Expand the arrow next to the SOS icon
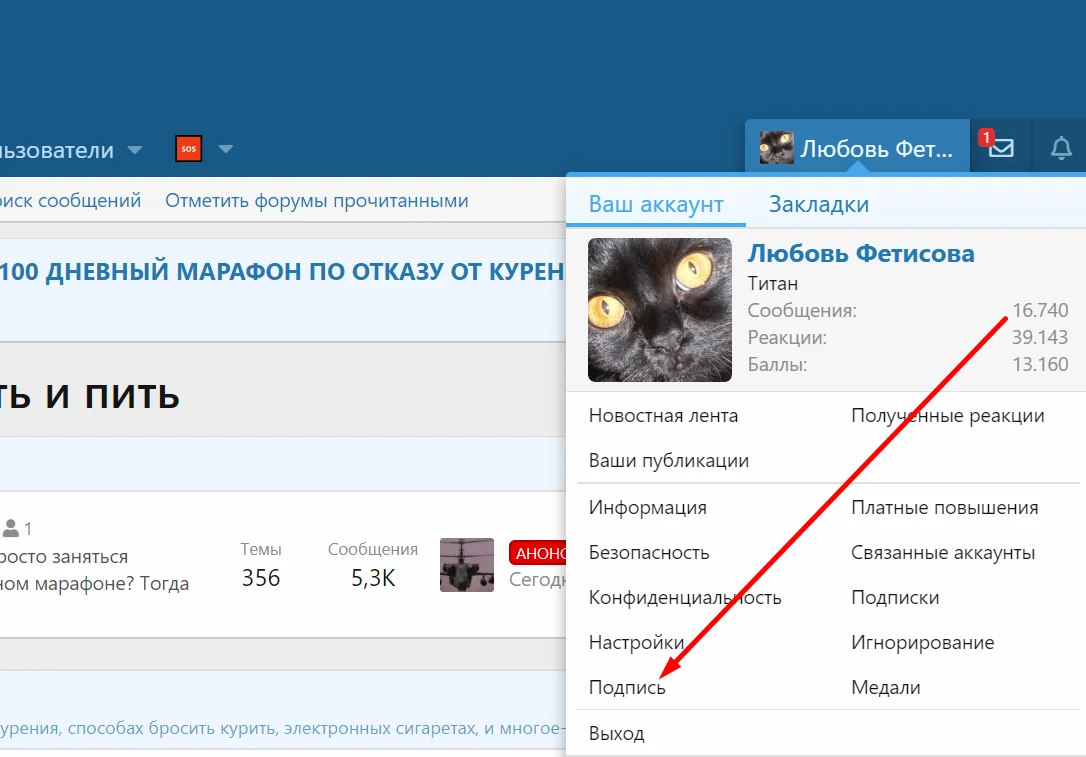1086x757 pixels. [226, 149]
